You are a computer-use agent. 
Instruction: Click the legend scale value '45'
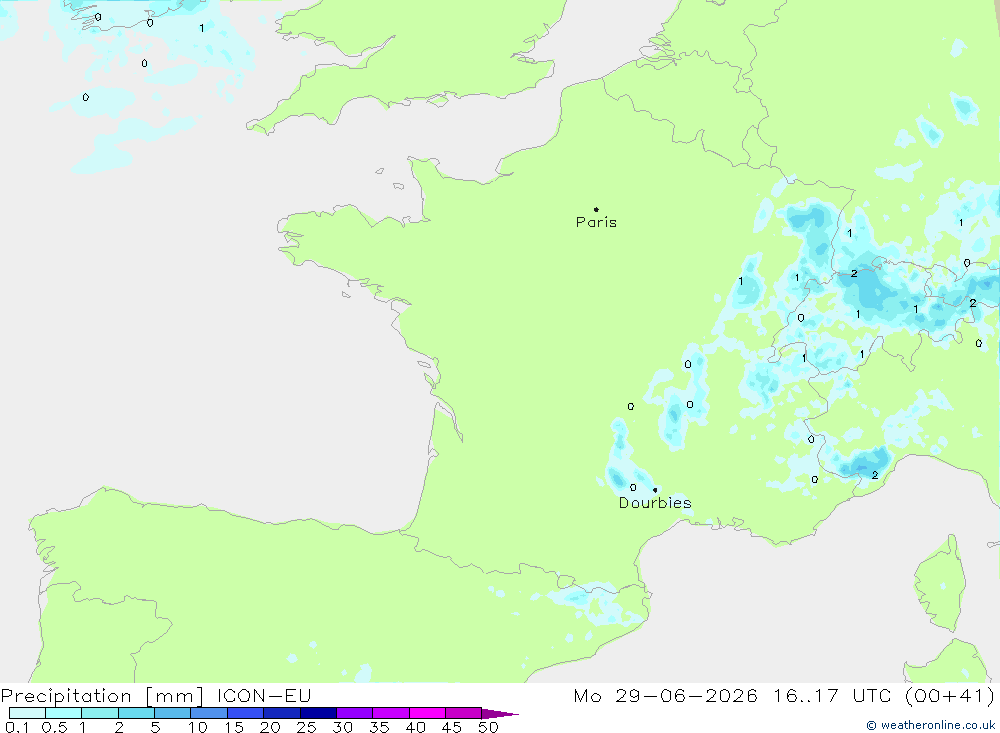click(x=452, y=727)
